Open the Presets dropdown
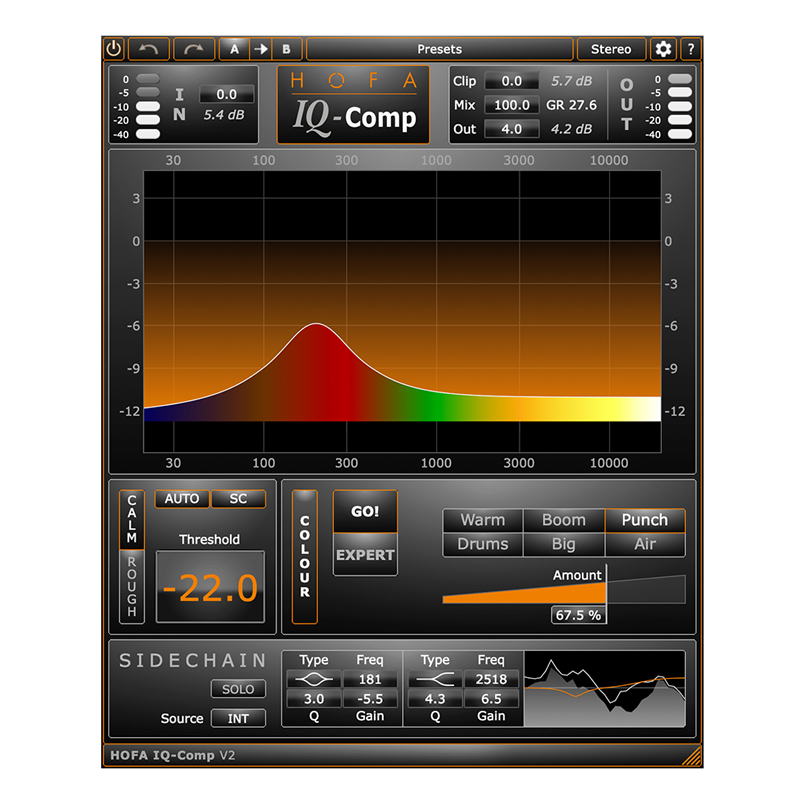This screenshot has width=800, height=800. 440,49
